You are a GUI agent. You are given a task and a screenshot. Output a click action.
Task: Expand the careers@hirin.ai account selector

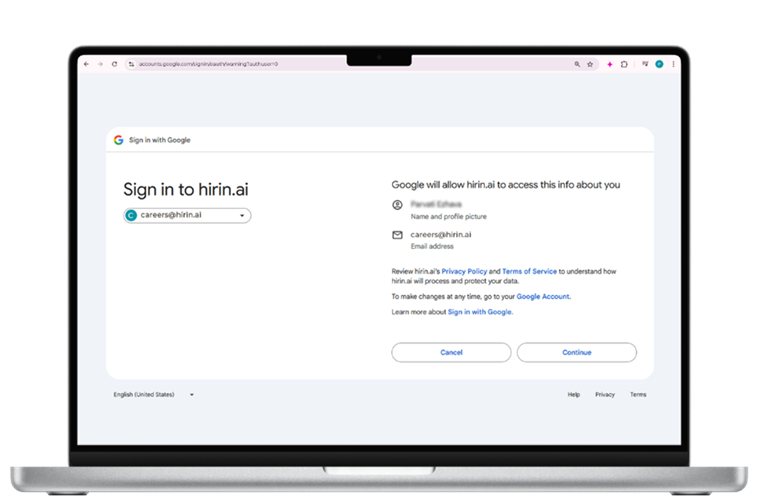click(187, 215)
